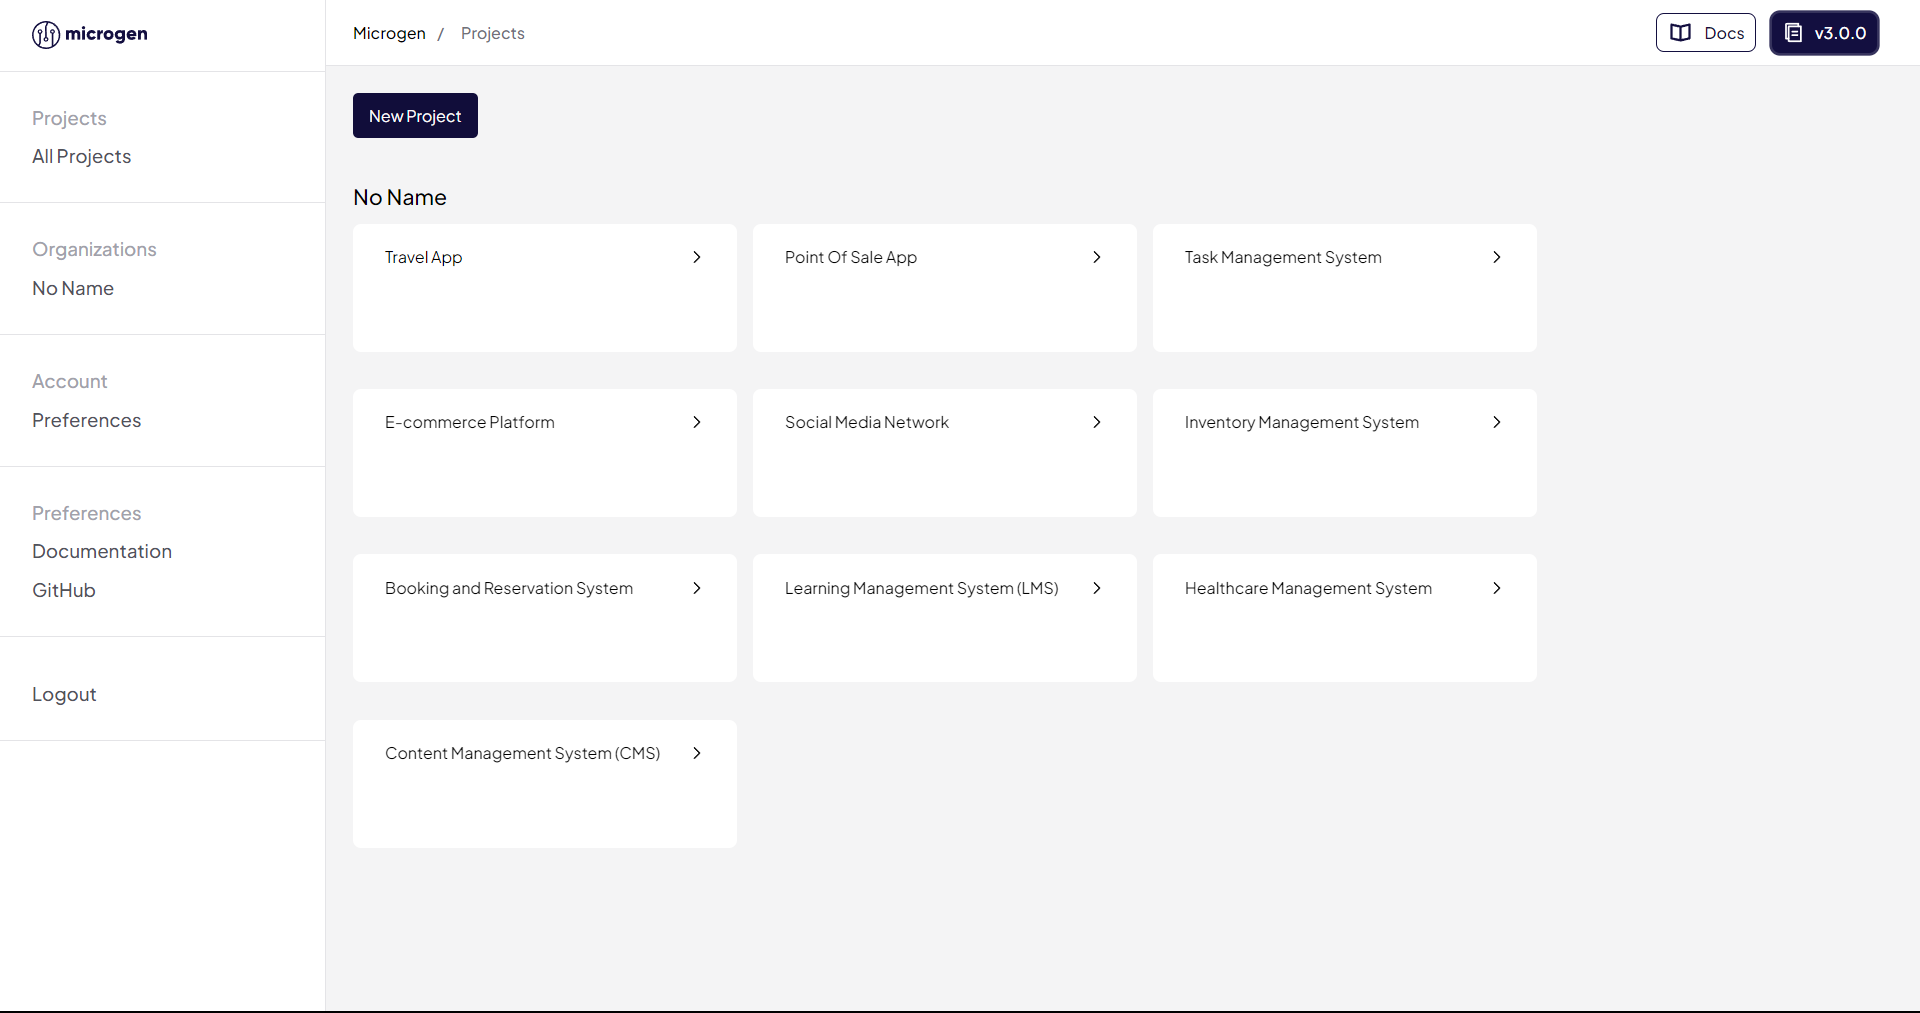Open Social Media Network title text
Screen dimensions: 1920x1013
tap(867, 422)
